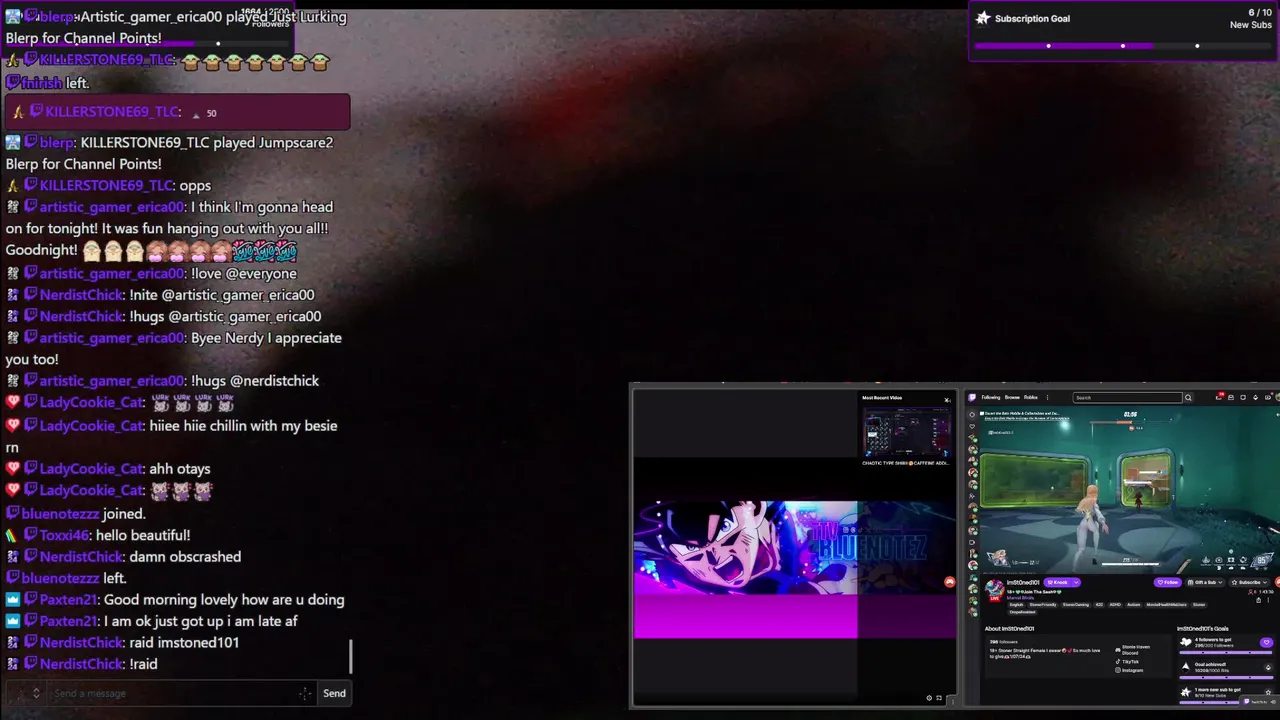
Task: Open the Gift a Sub dropdown
Action: (1207, 582)
